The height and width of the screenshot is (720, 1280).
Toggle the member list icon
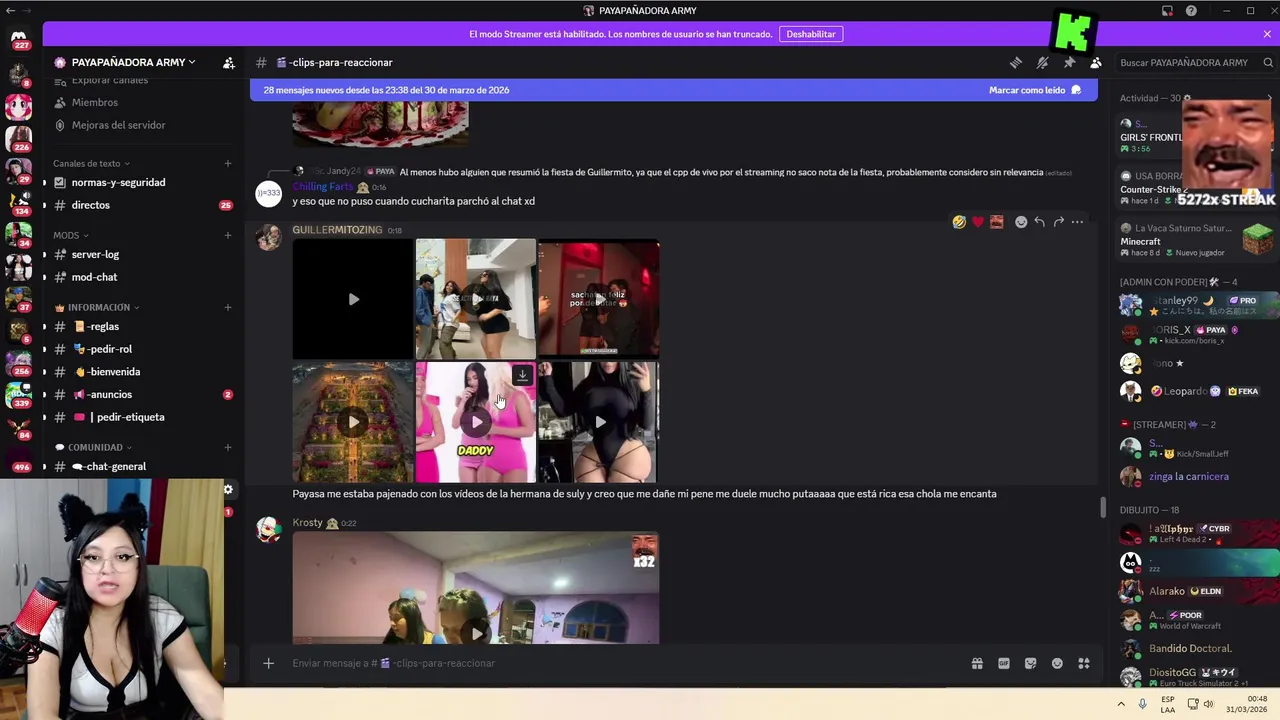pyautogui.click(x=1096, y=62)
